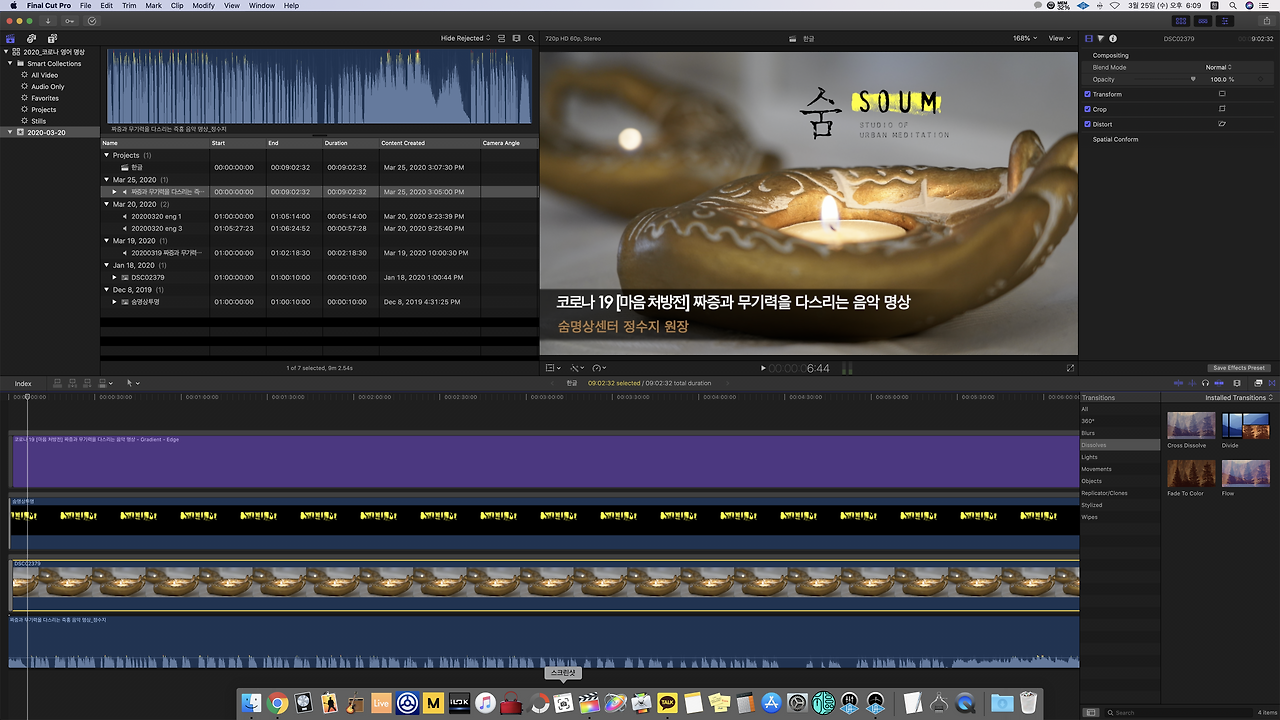1280x720 pixels.
Task: Open the viewer View options dropdown
Action: point(1059,38)
